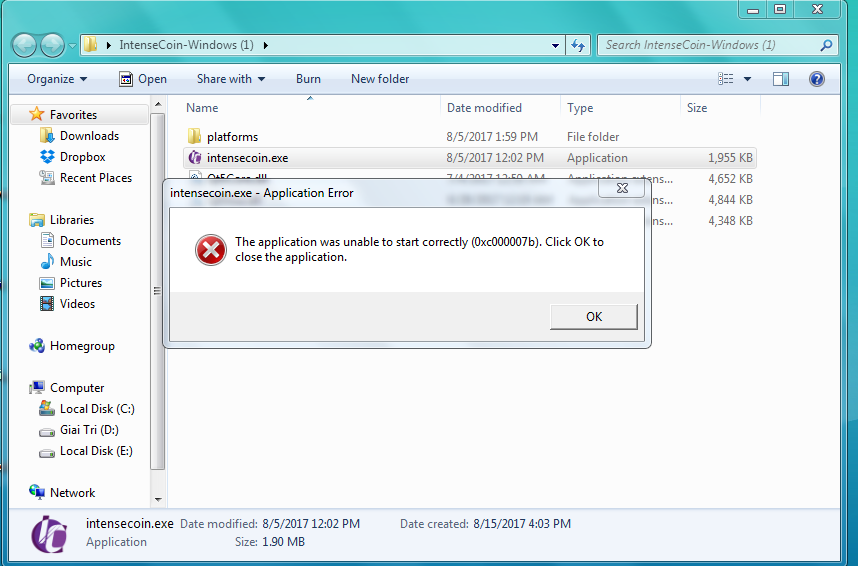Image resolution: width=858 pixels, height=566 pixels.
Task: Open the Organize menu
Action: pos(57,79)
